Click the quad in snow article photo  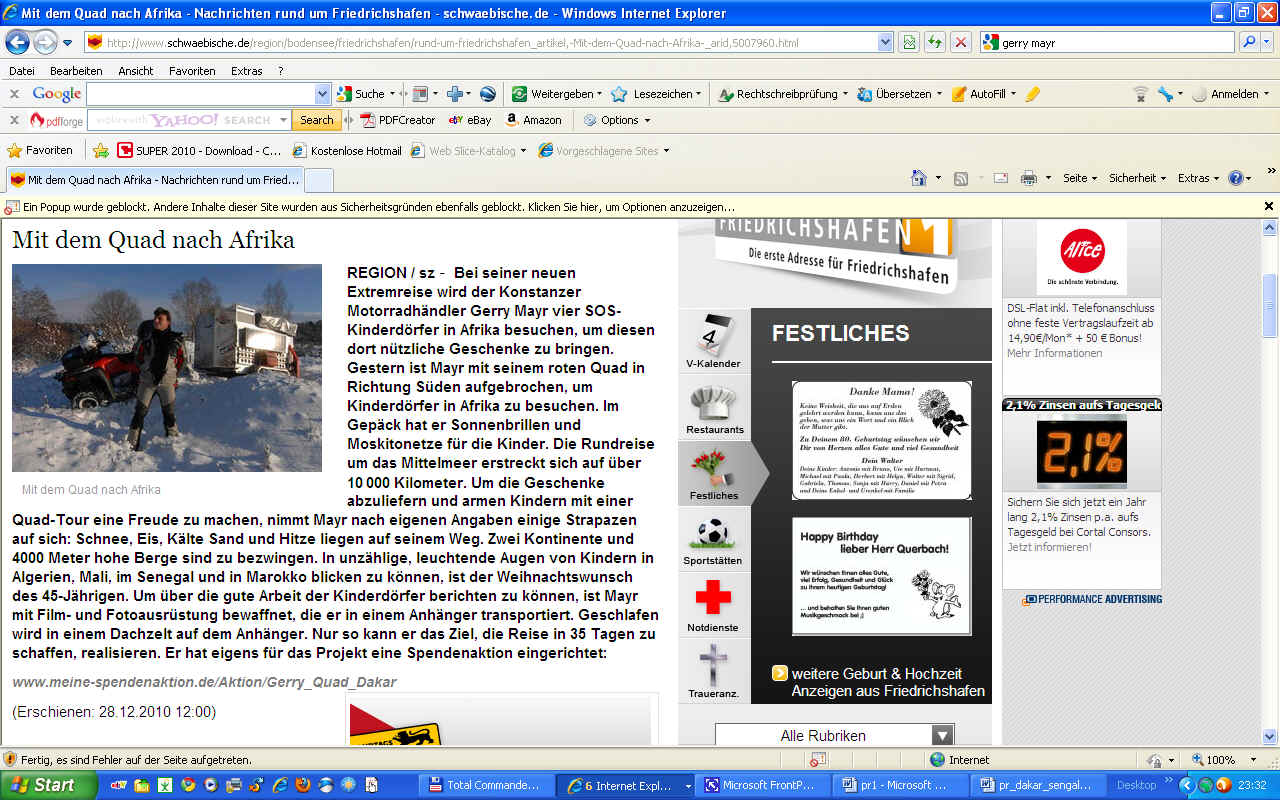167,367
